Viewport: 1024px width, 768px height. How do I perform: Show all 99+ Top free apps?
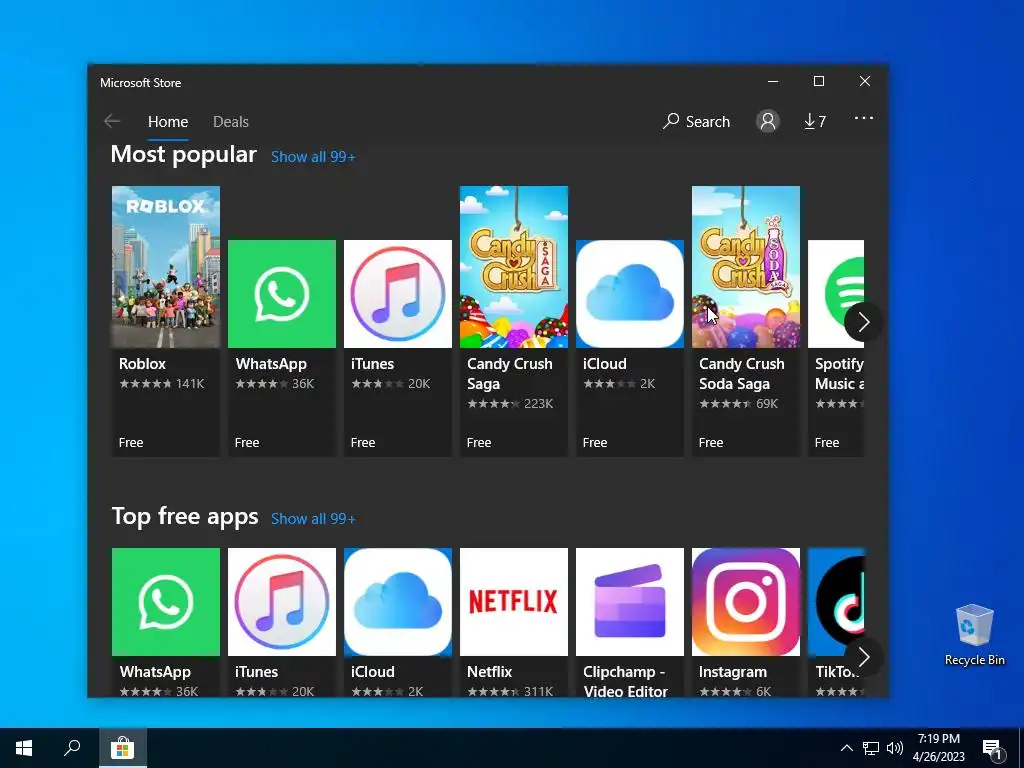point(313,519)
